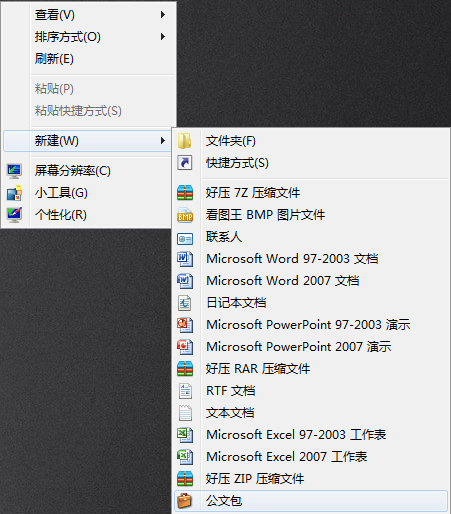Click the contact card icon beside 联系人
Image resolution: width=451 pixels, height=514 pixels.
(185, 238)
